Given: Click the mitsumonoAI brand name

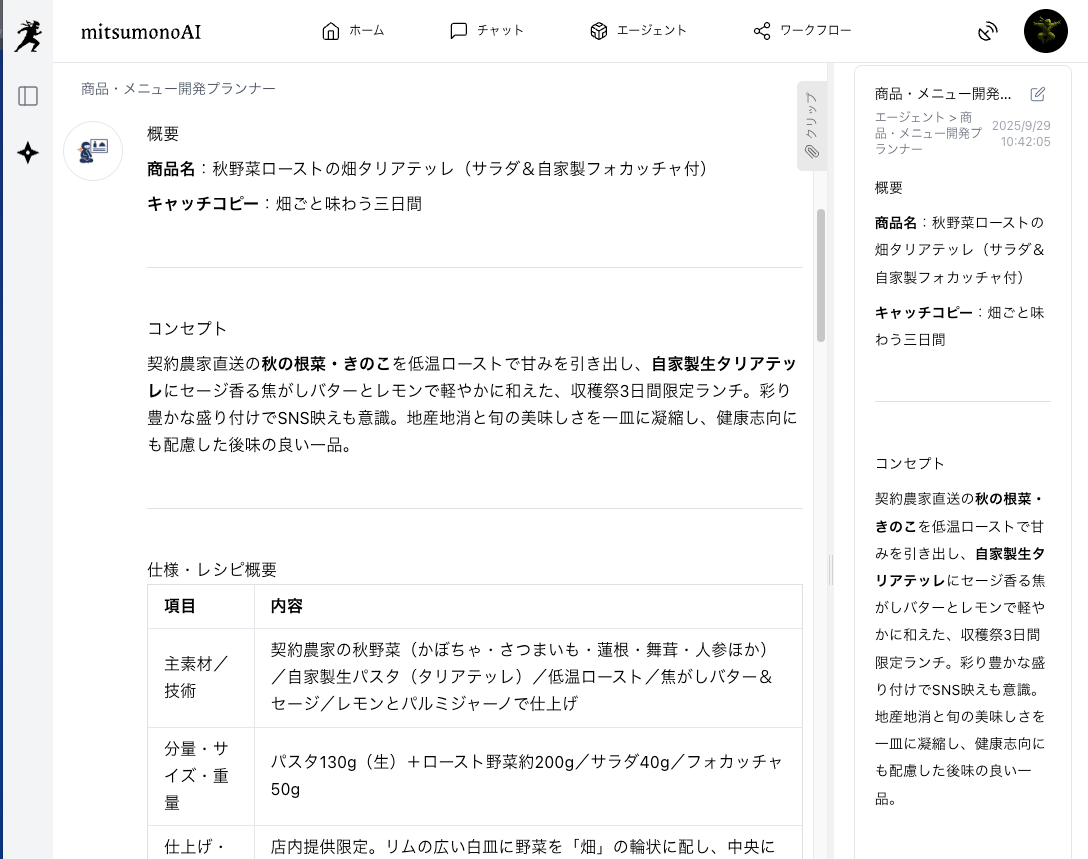Looking at the screenshot, I should tap(141, 32).
